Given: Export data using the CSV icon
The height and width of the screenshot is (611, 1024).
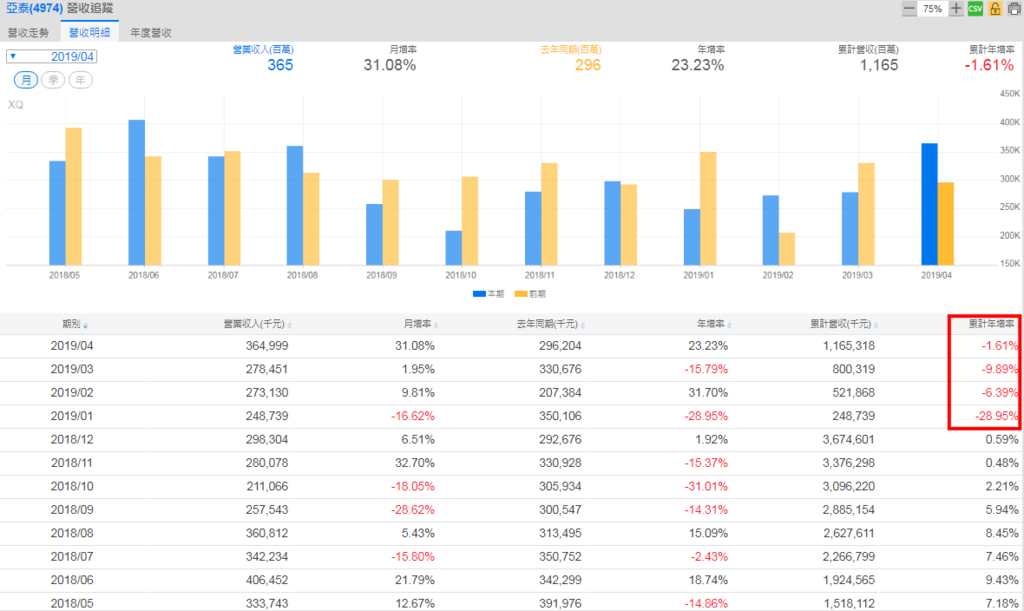Looking at the screenshot, I should point(975,8).
